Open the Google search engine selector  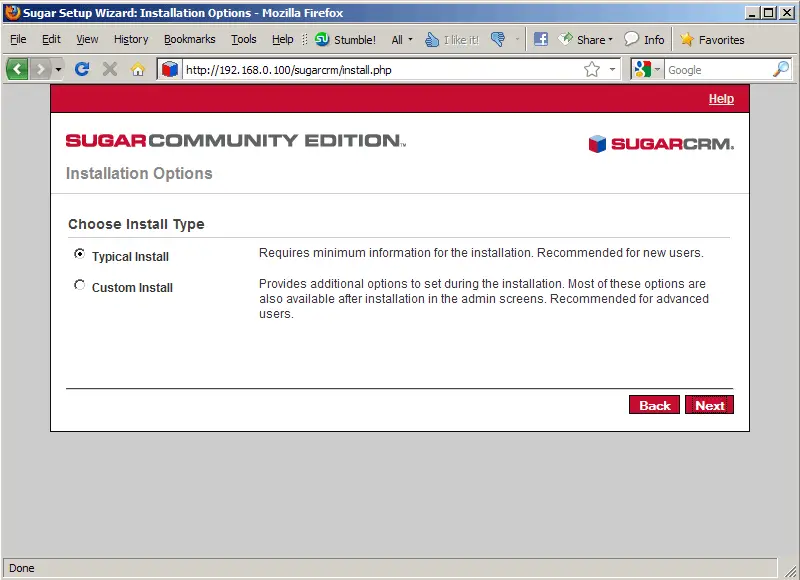[x=646, y=69]
